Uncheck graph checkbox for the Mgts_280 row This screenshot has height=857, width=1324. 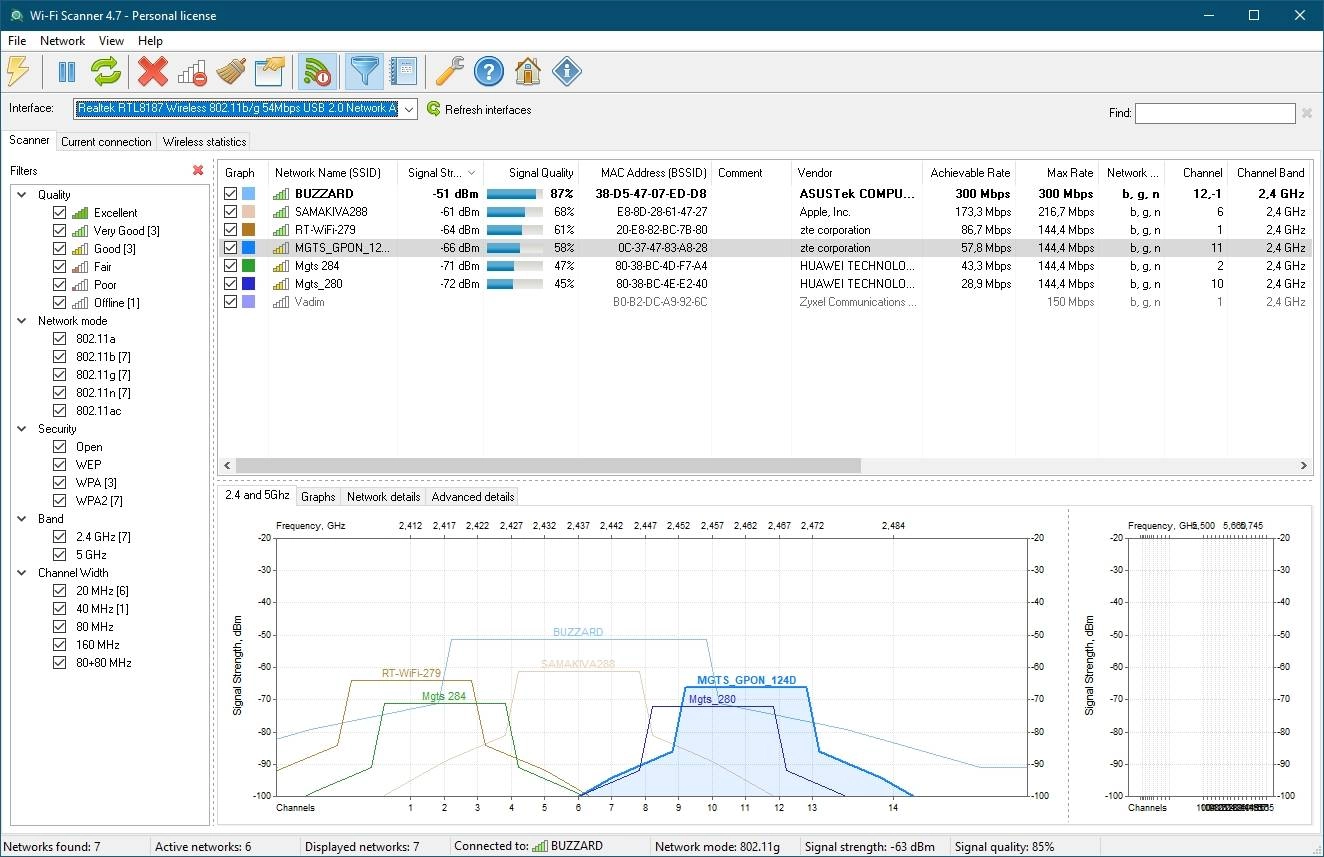tap(231, 284)
